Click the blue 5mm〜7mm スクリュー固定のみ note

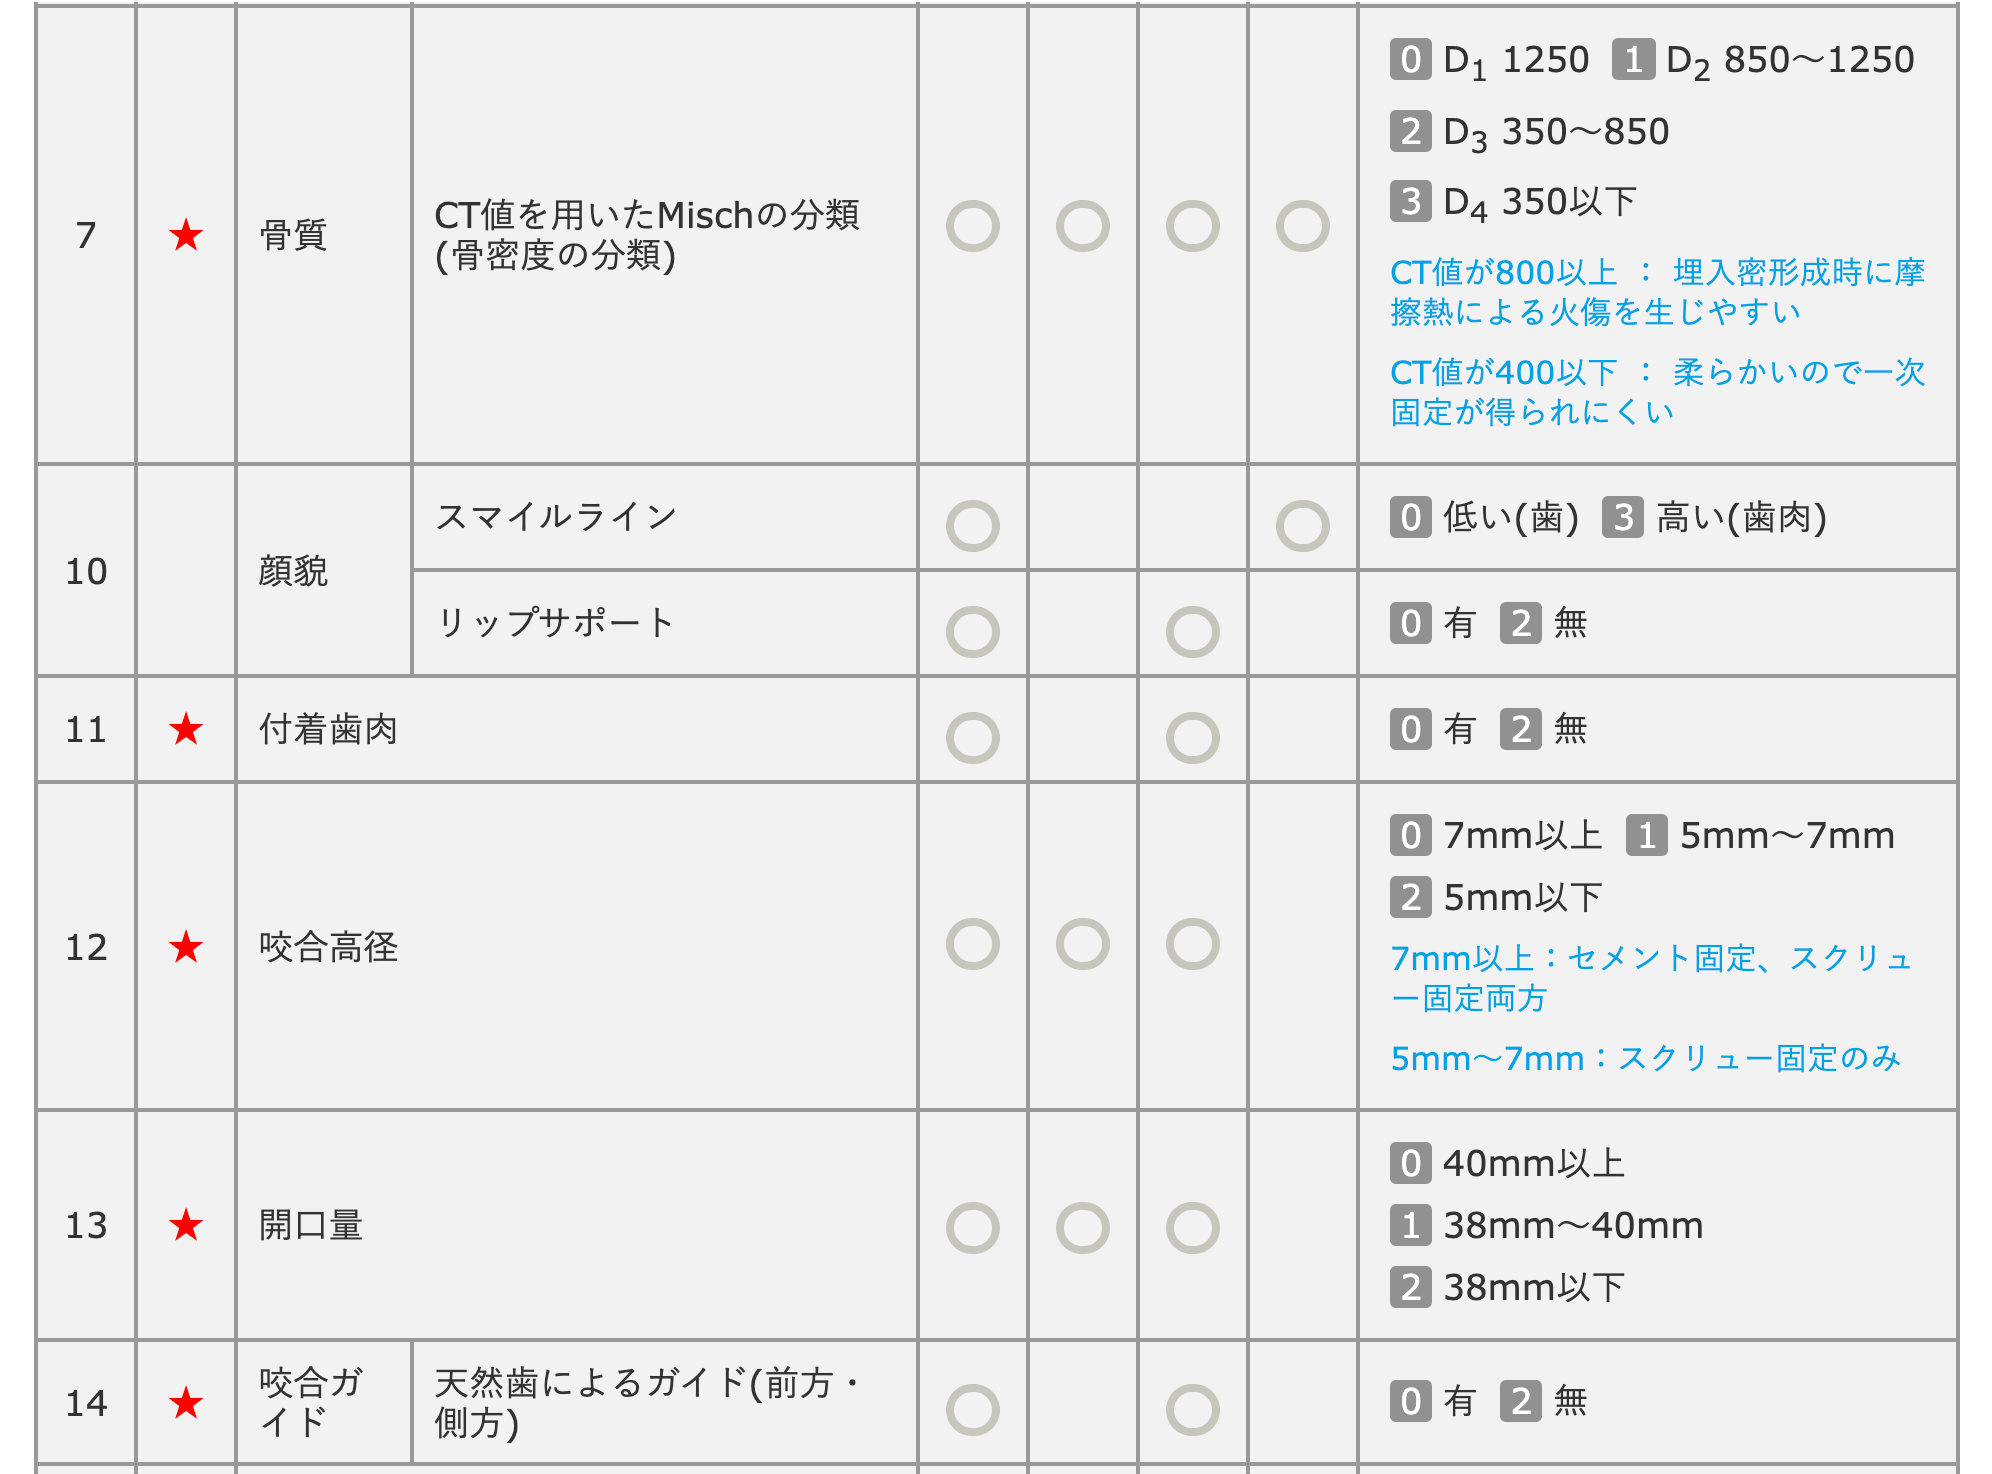click(x=1645, y=1058)
